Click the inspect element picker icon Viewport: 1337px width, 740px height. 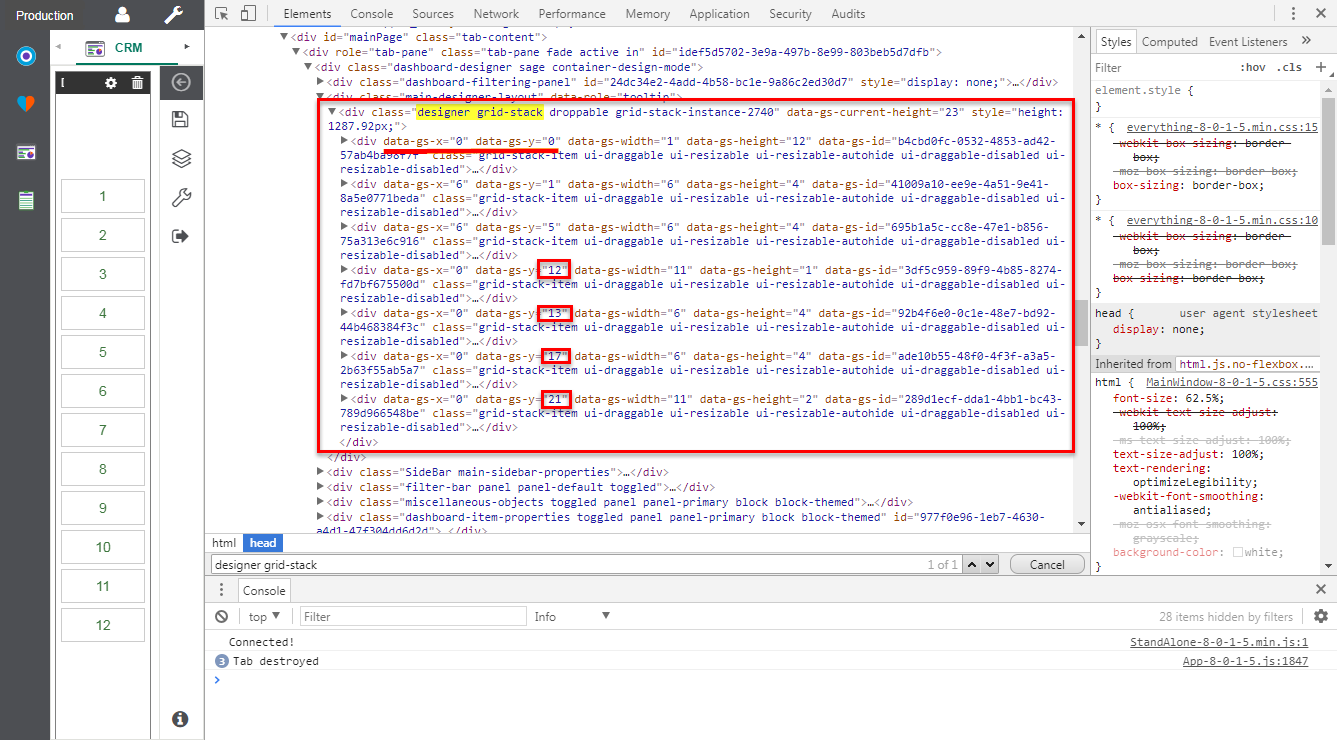(222, 14)
